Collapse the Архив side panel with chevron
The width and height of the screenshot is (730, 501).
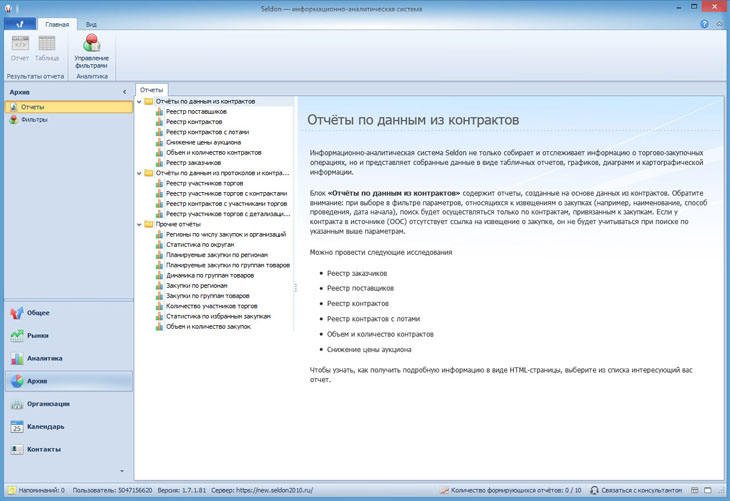[x=124, y=92]
